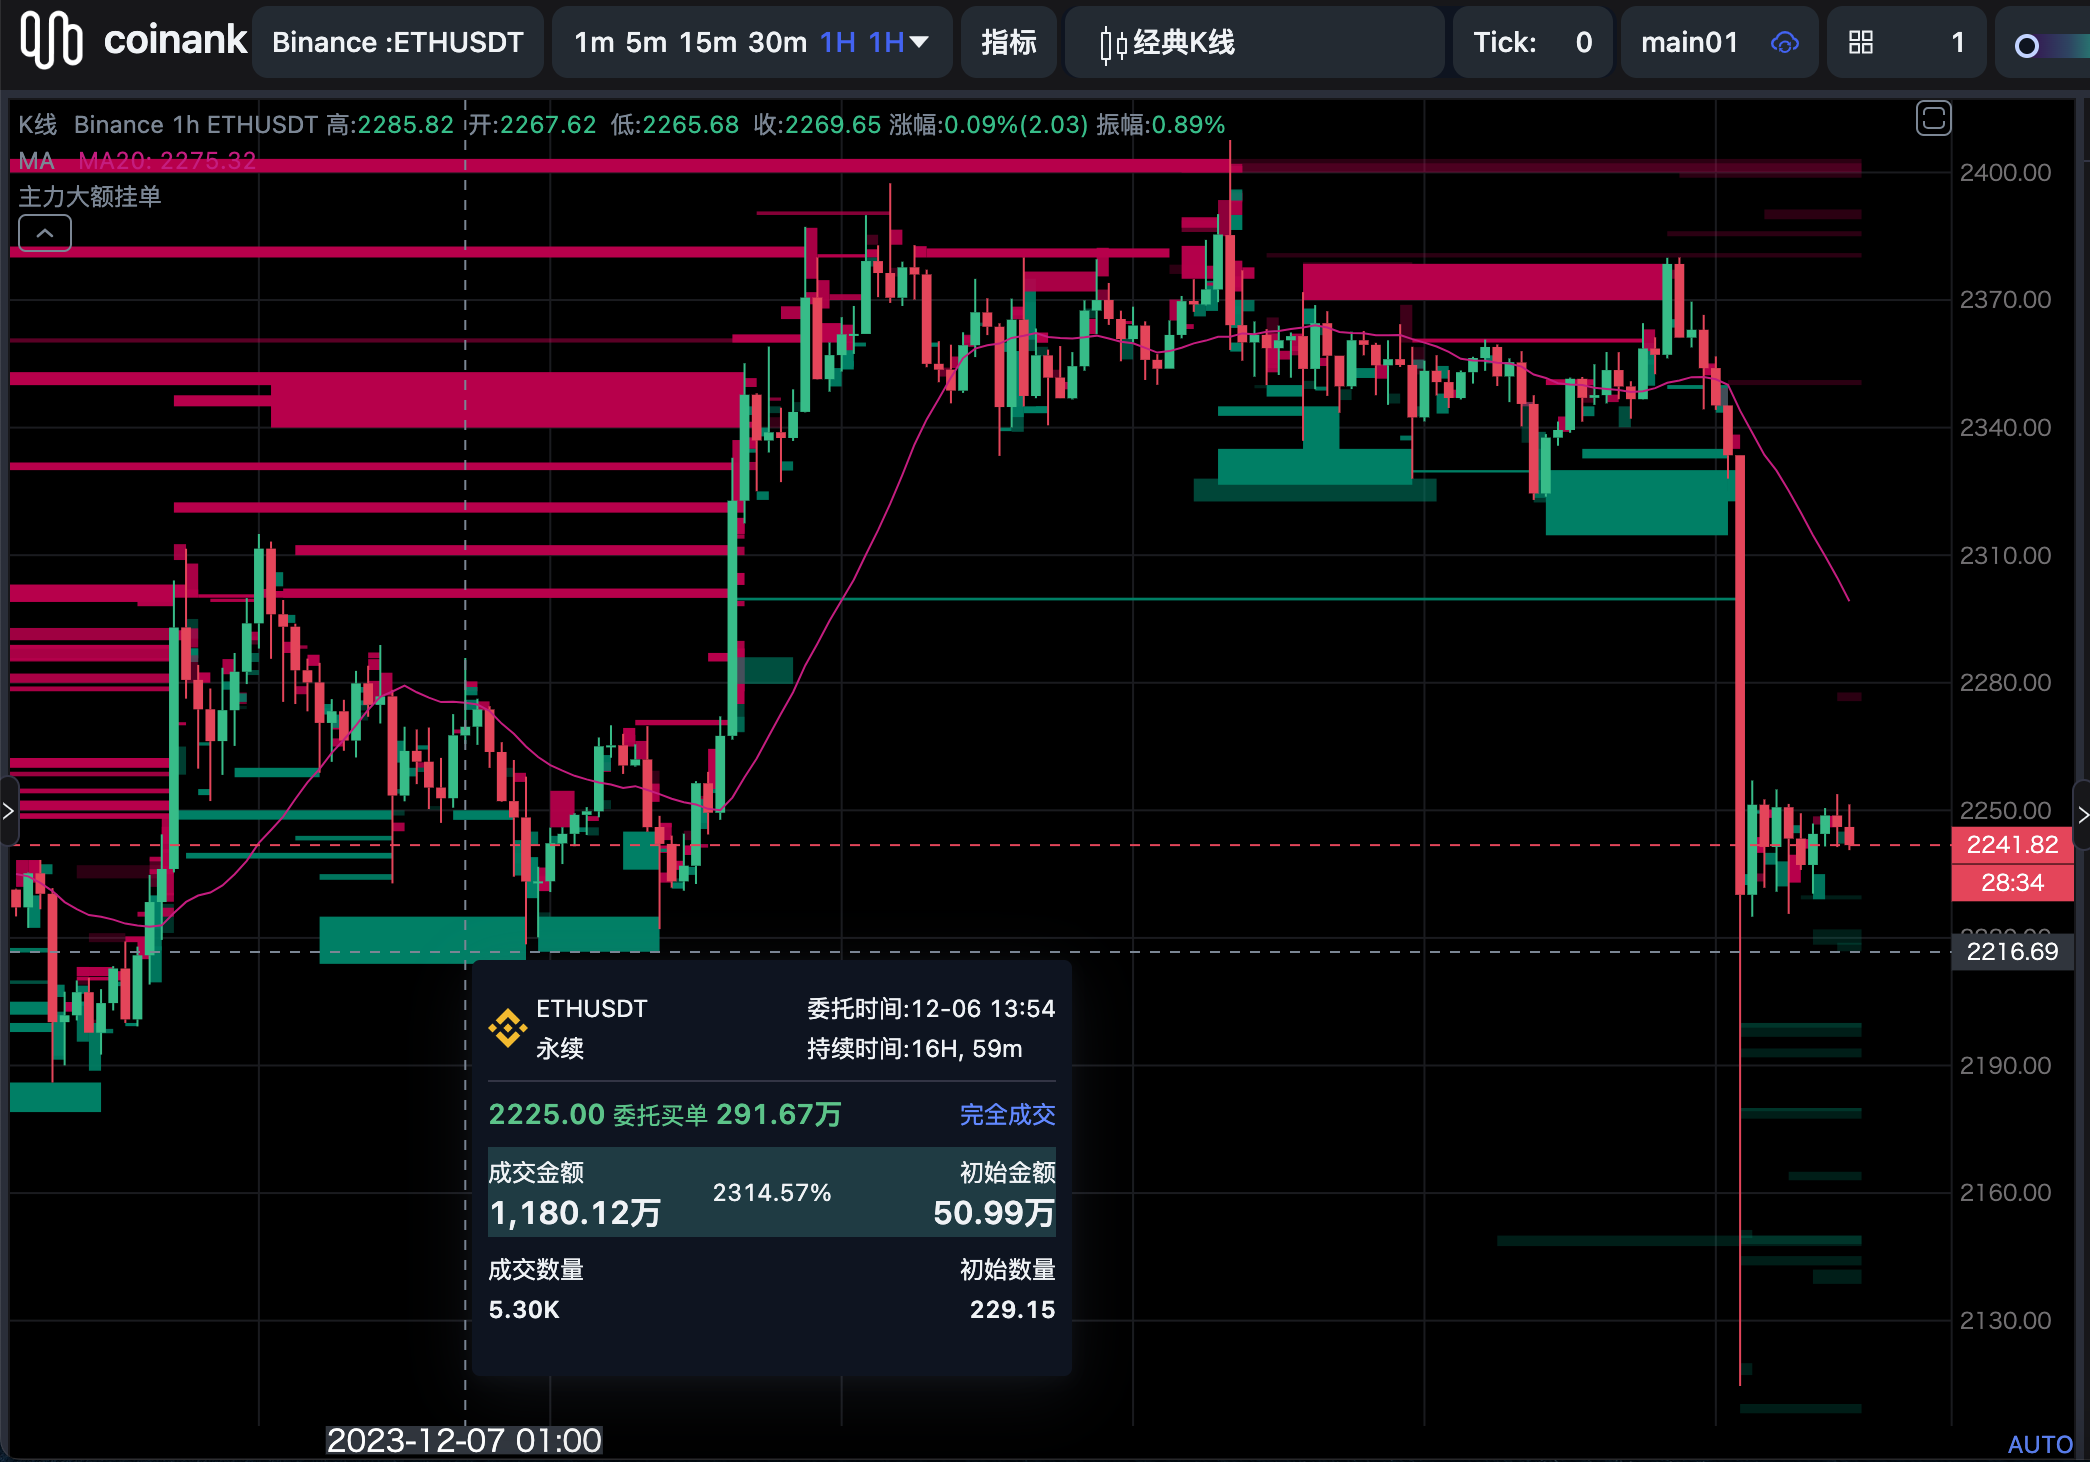Click the Binance logo in the order tooltip
Viewport: 2090px width, 1462px height.
pyautogui.click(x=508, y=1027)
